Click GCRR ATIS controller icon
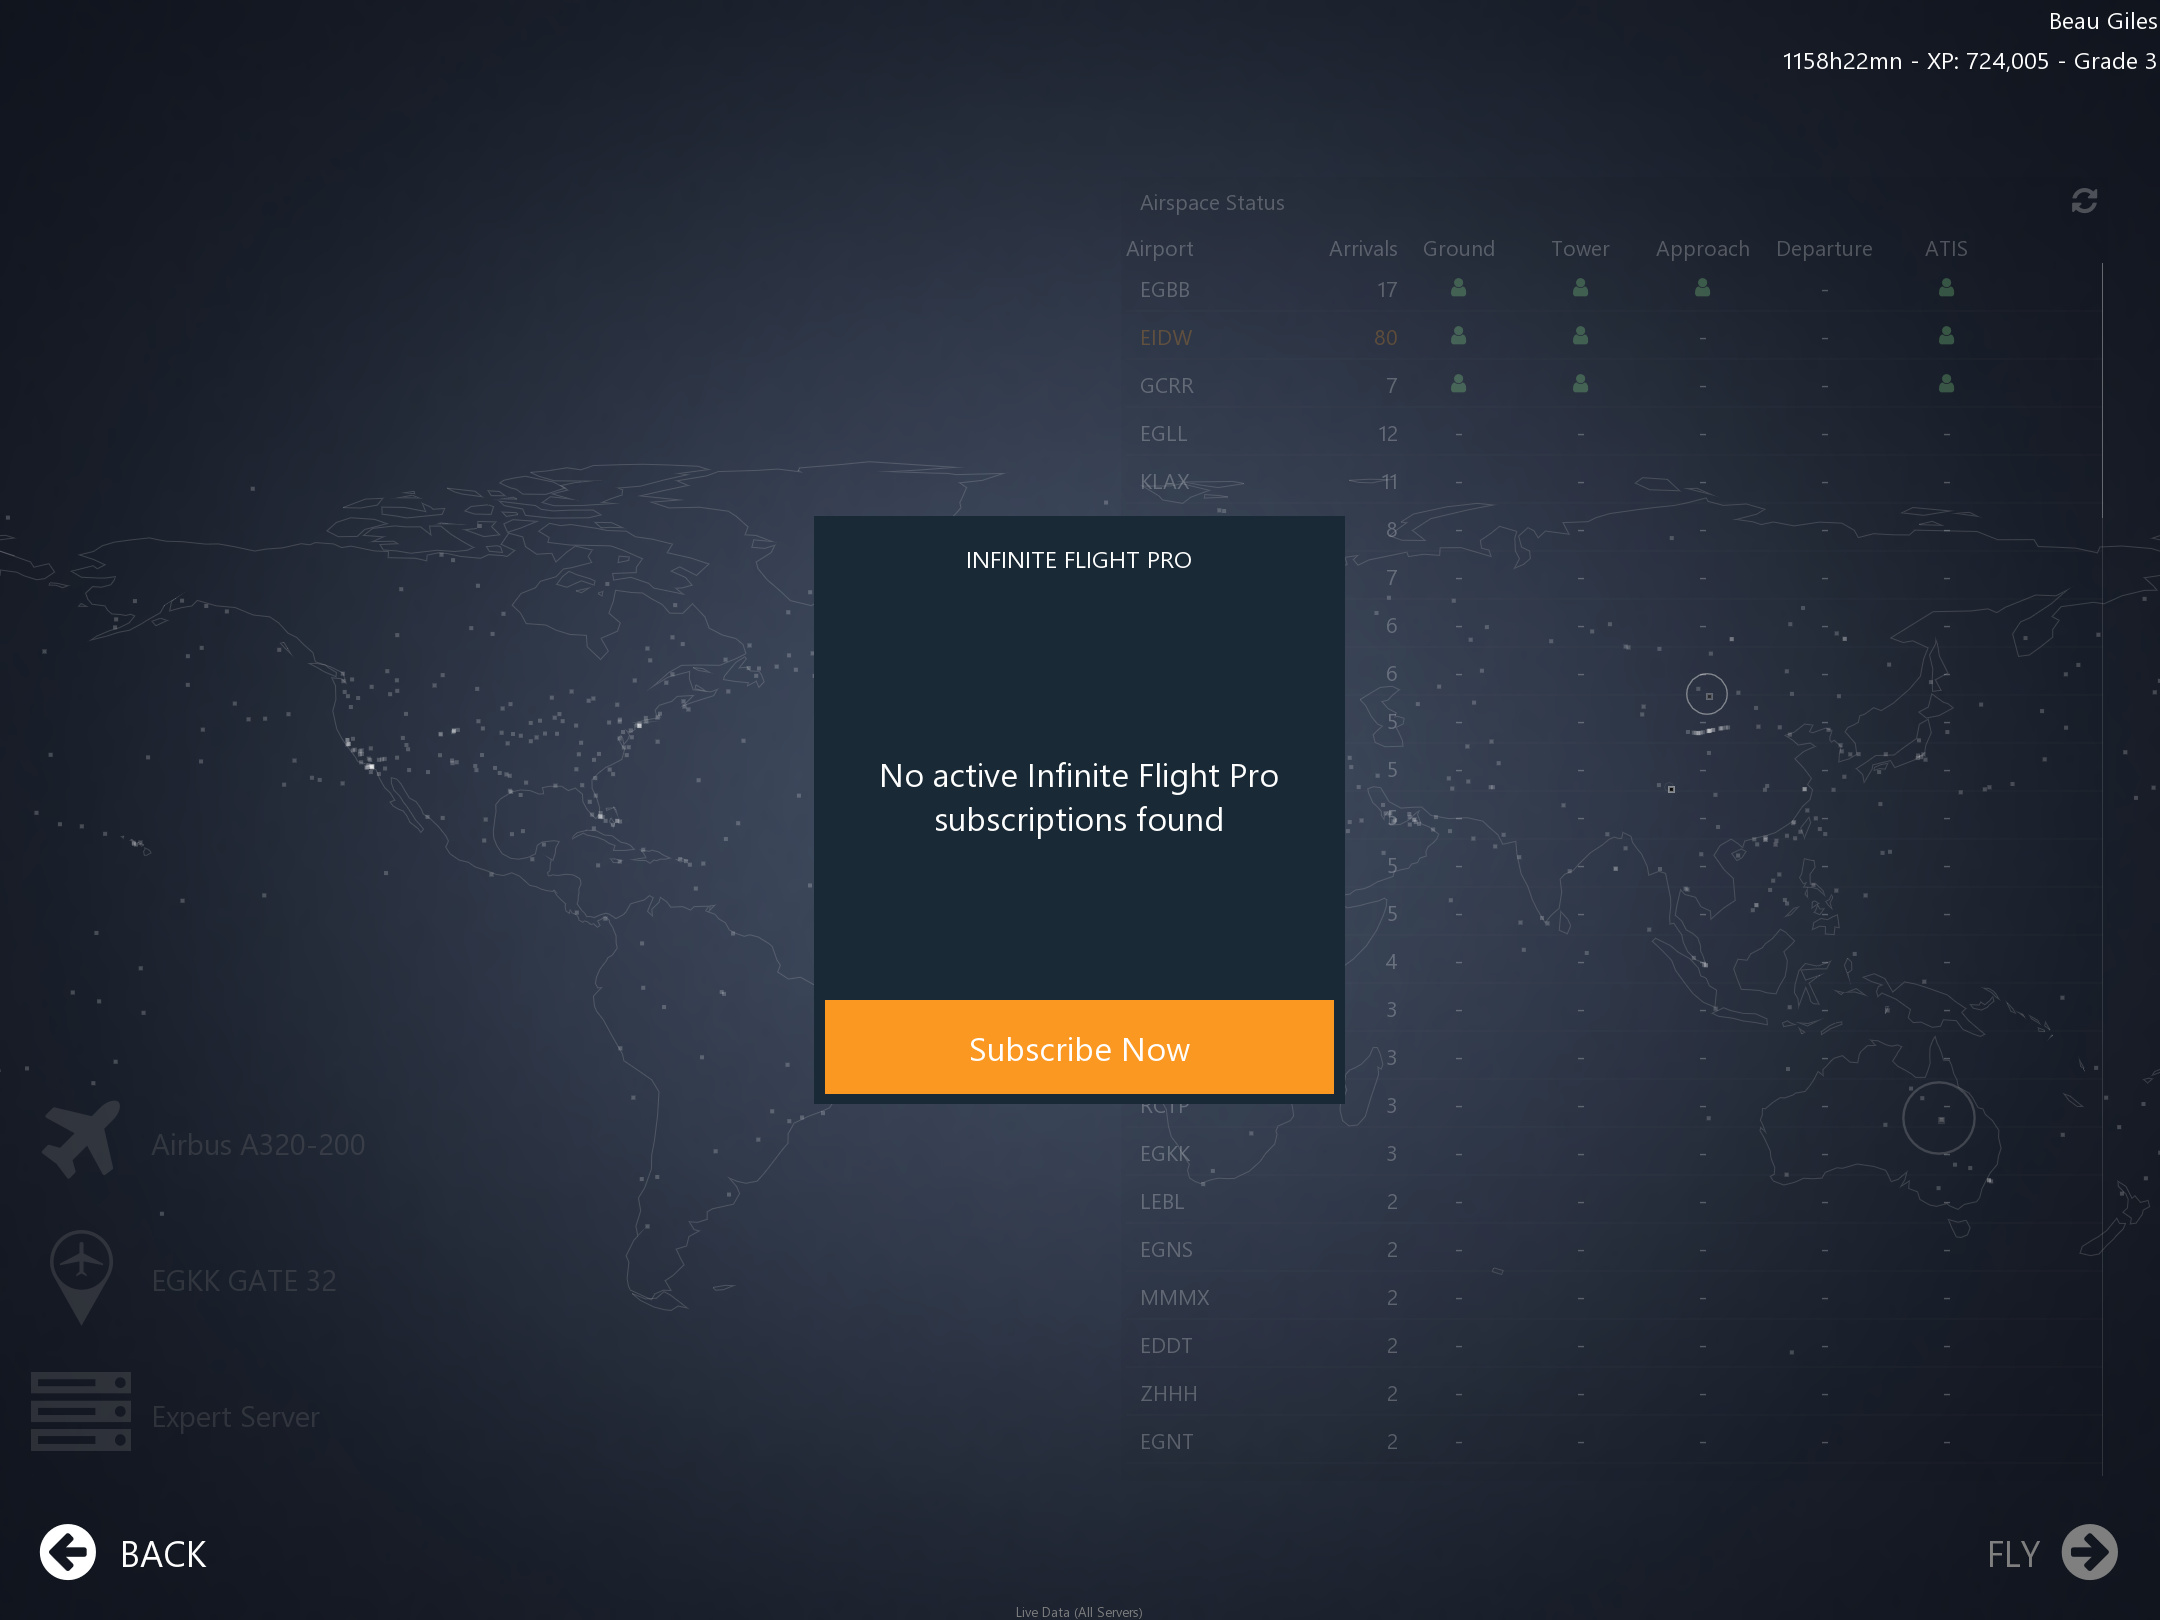This screenshot has width=2160, height=1620. 1946,384
